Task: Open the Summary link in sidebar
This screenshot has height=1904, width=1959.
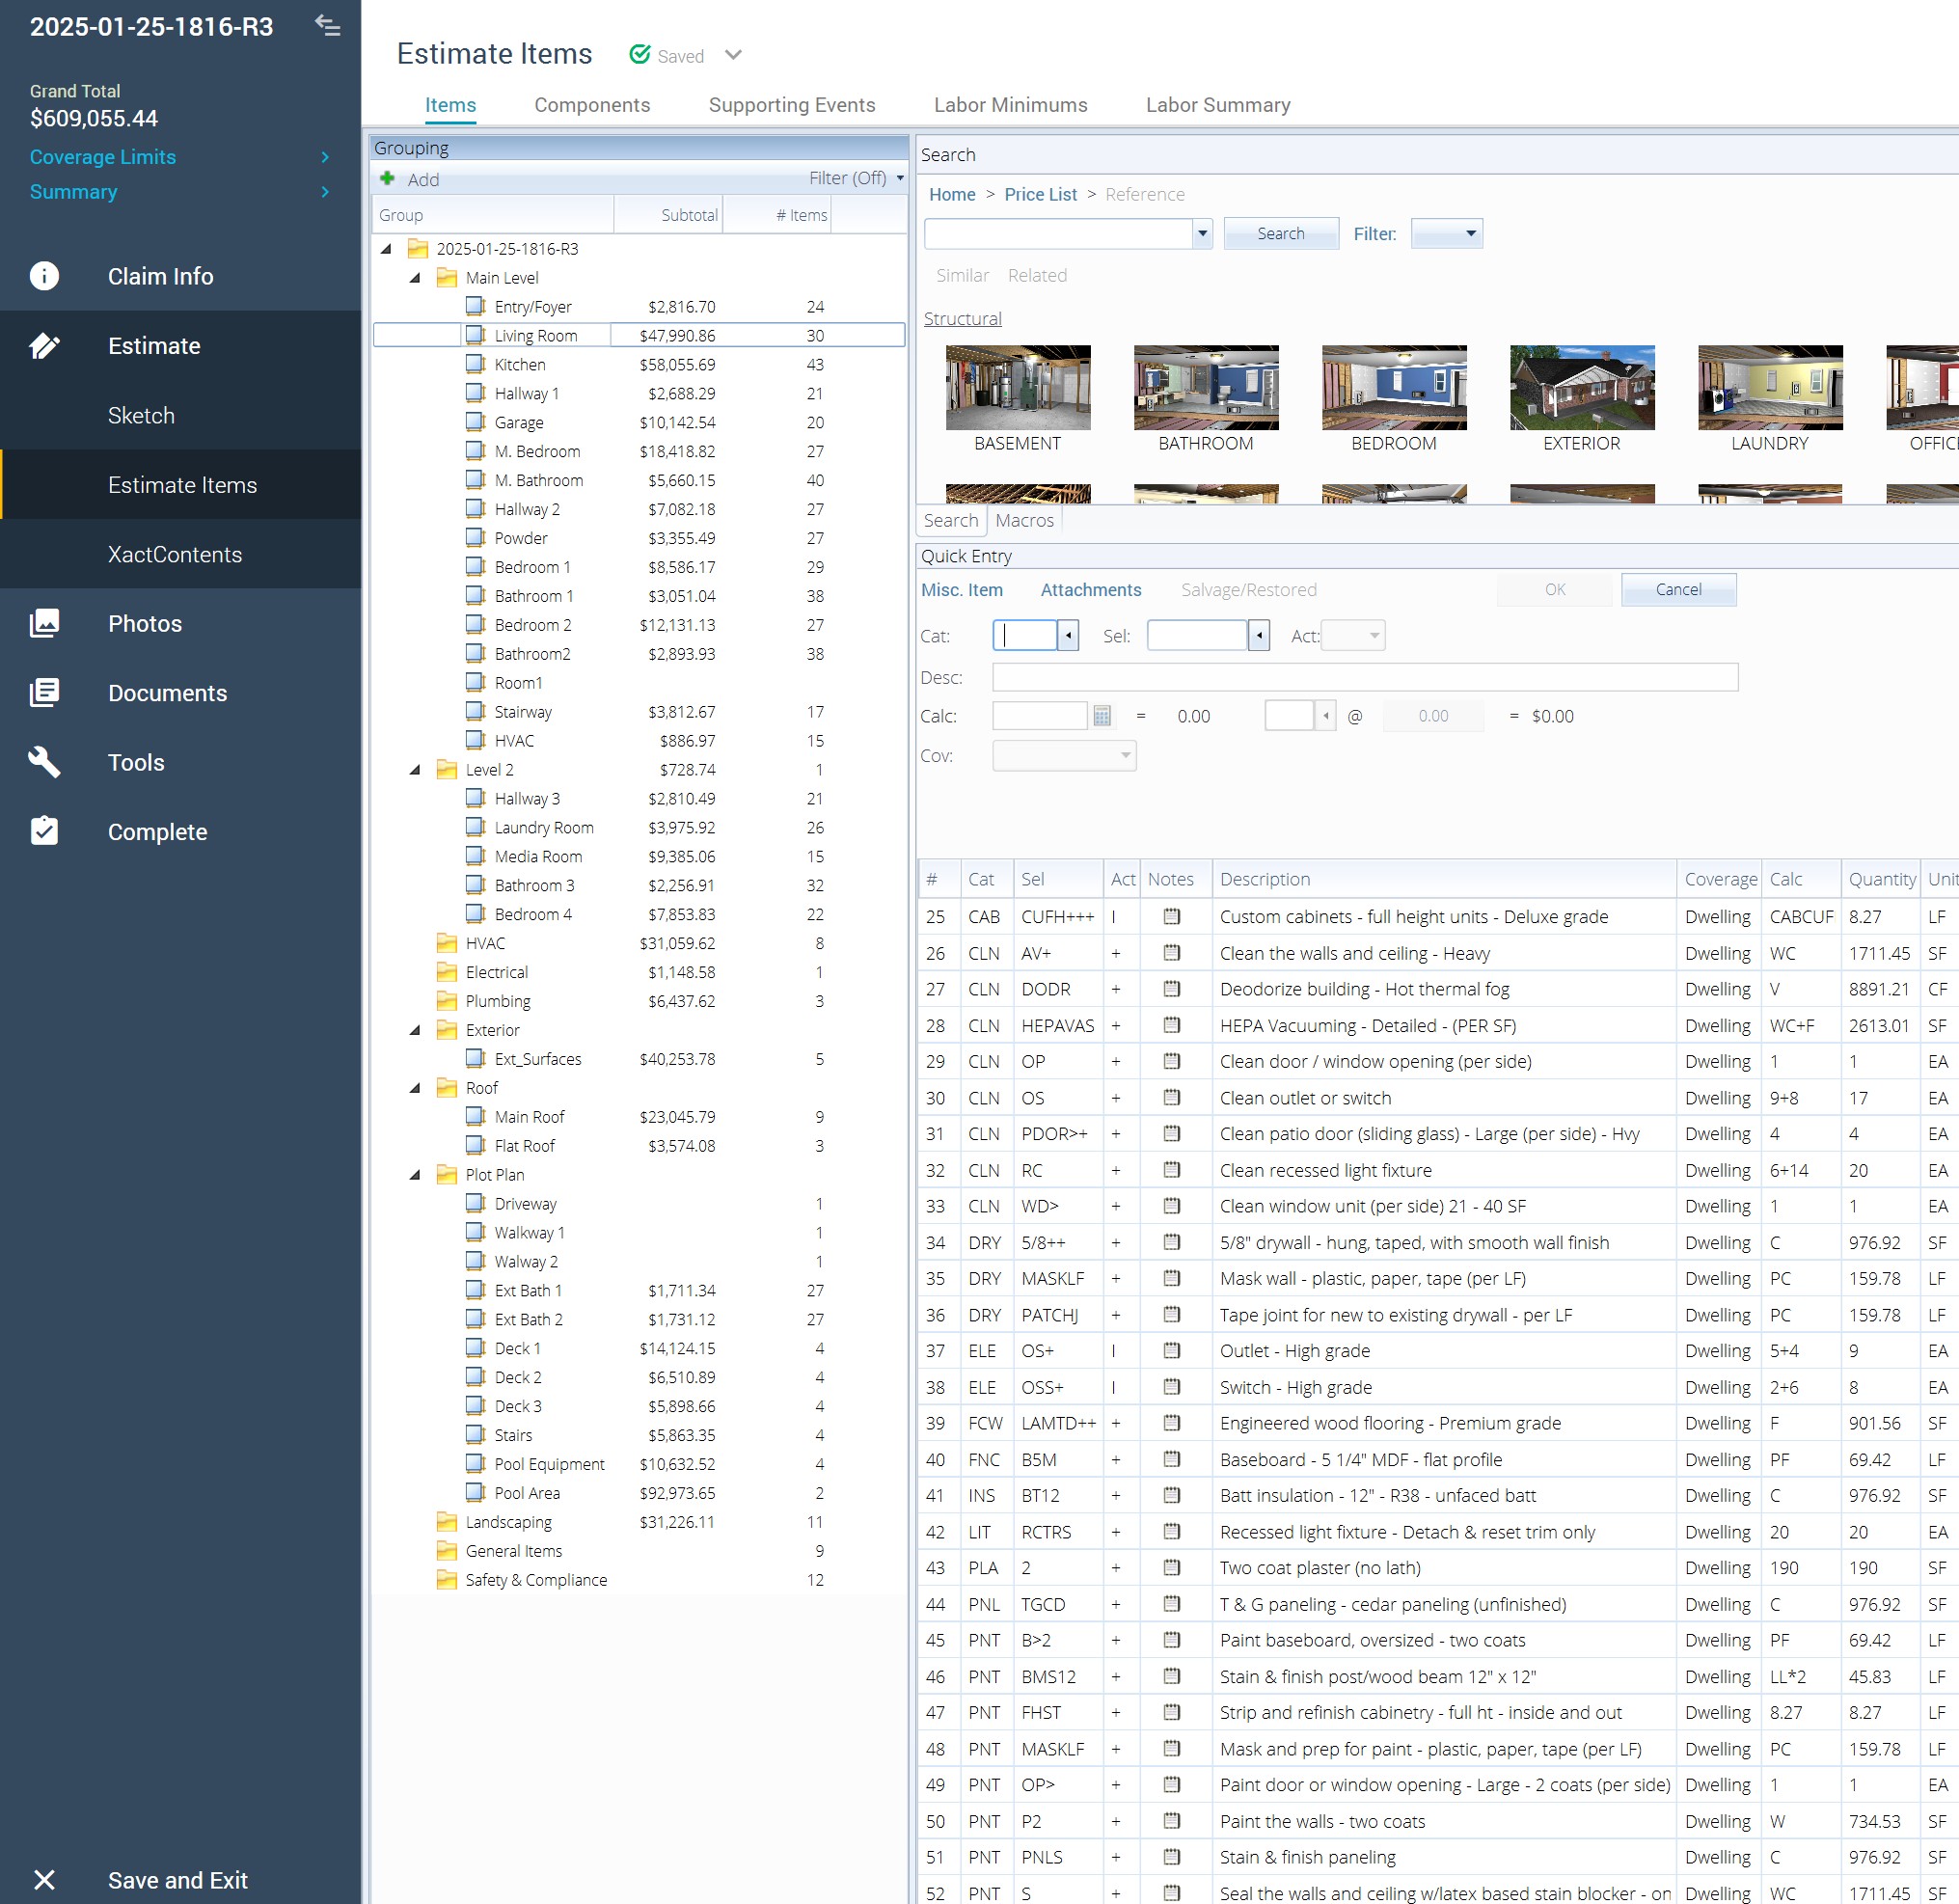Action: click(73, 191)
